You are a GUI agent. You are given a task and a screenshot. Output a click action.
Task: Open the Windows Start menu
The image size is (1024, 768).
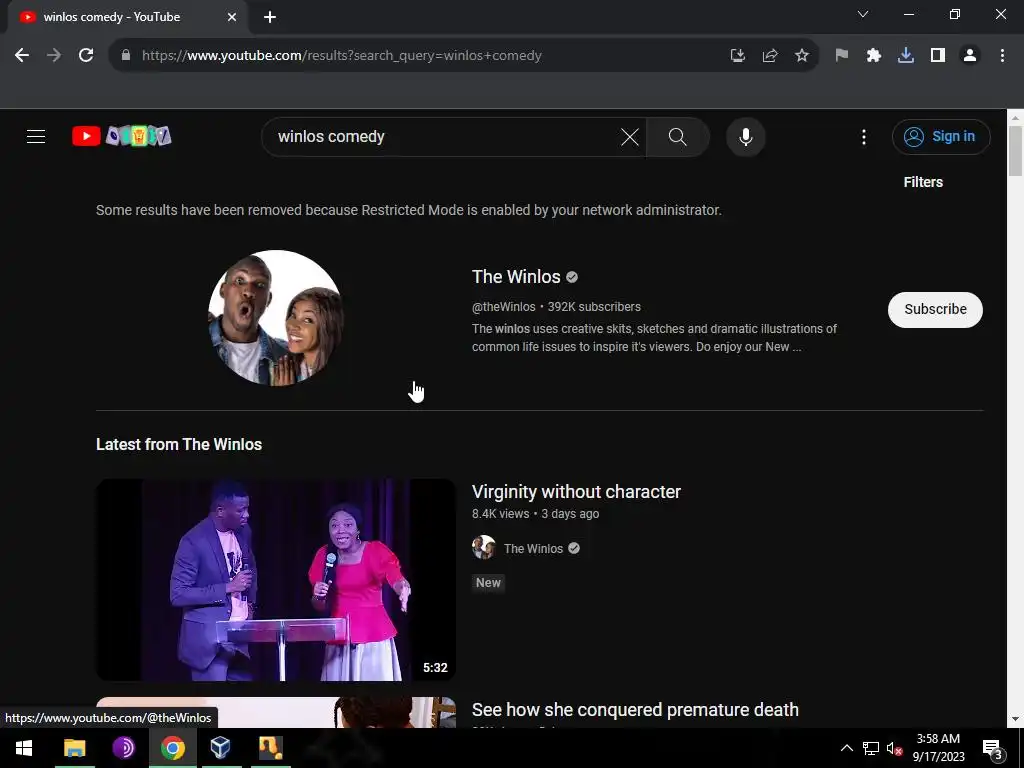pyautogui.click(x=24, y=748)
